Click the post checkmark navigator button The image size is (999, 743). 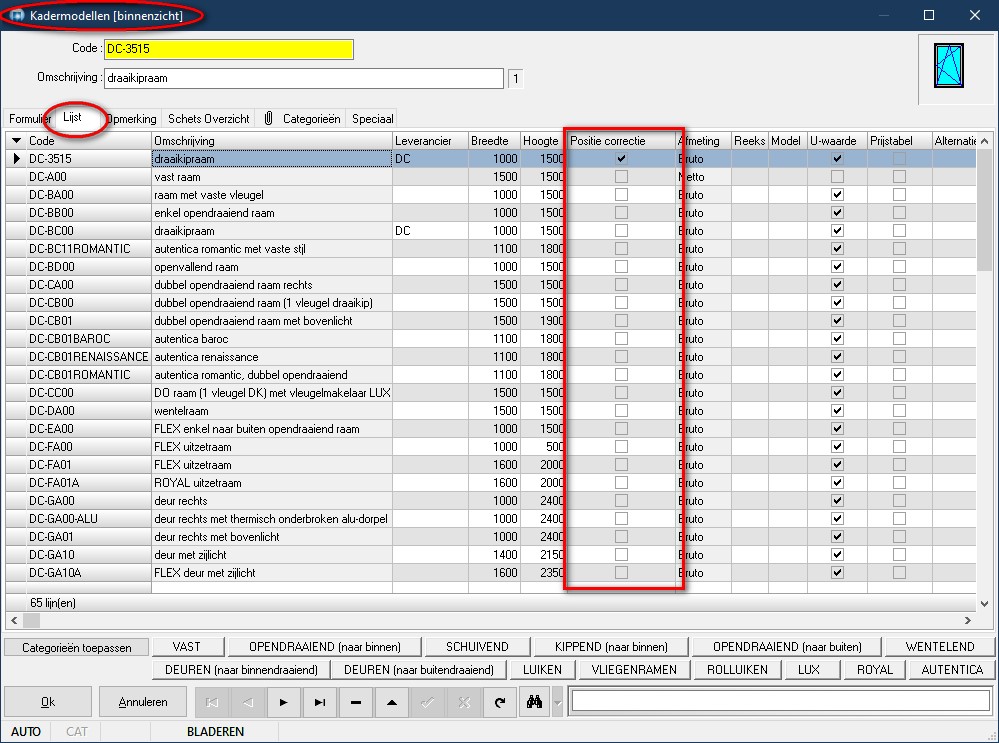point(428,702)
